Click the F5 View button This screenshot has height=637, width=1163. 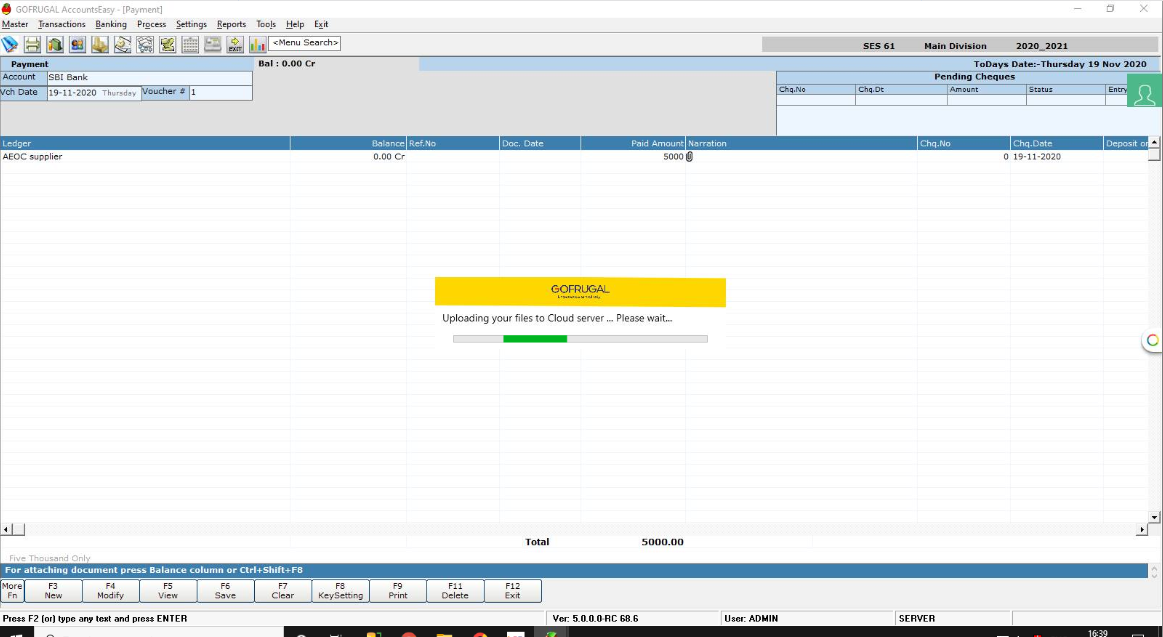point(168,591)
